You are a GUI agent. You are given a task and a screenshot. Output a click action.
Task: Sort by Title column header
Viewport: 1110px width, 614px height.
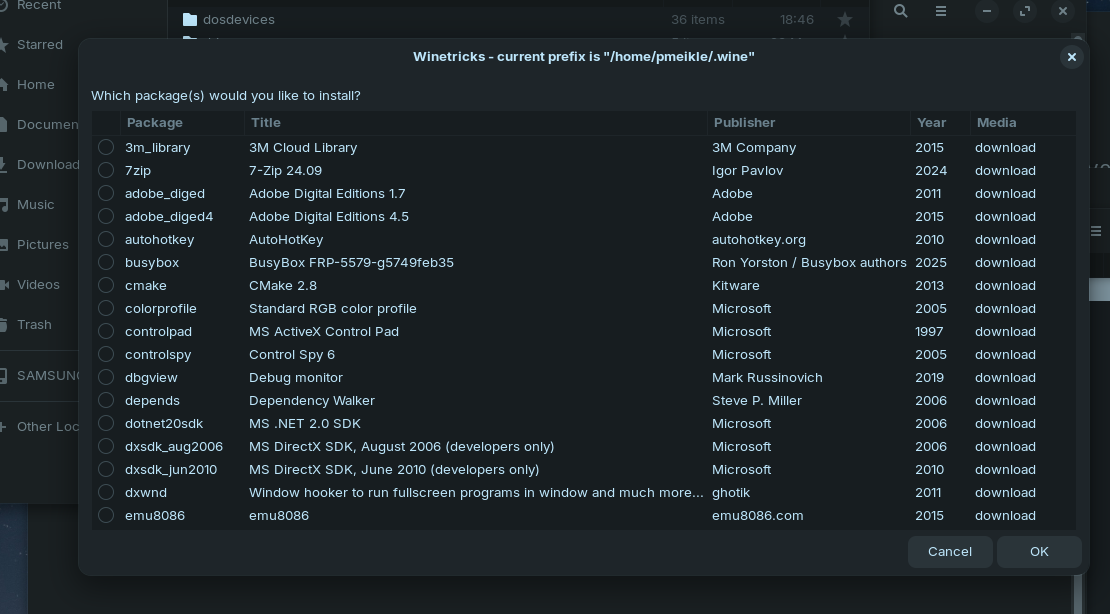[x=476, y=123]
